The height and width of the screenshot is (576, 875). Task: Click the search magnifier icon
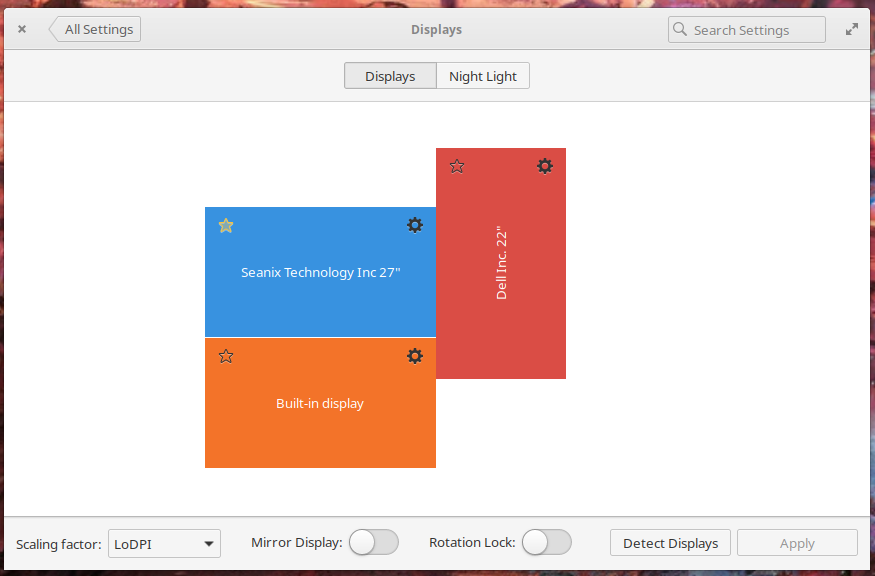(x=680, y=29)
